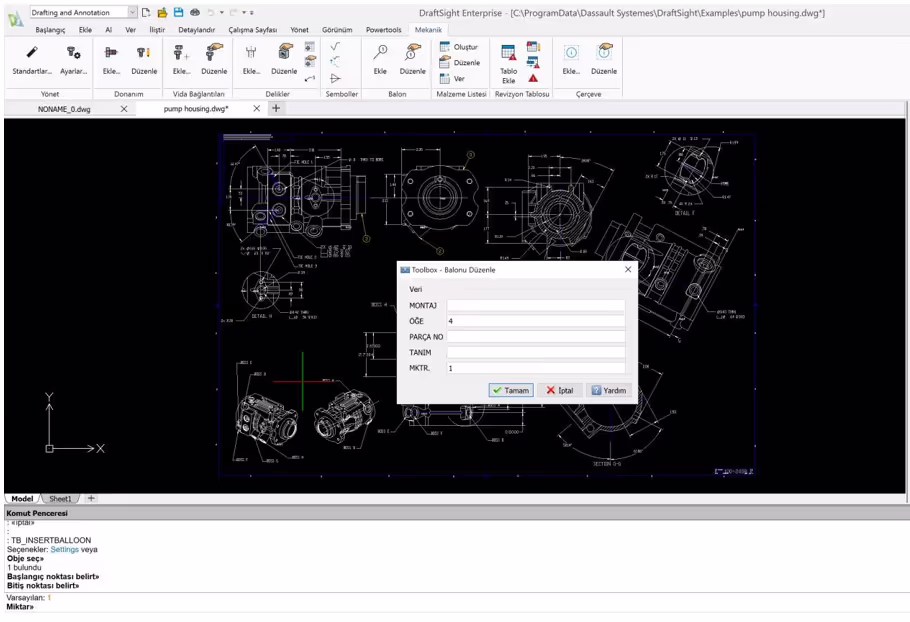910x622 pixels.
Task: Open Ayarlar settings in the Yönet panel
Action: click(74, 60)
